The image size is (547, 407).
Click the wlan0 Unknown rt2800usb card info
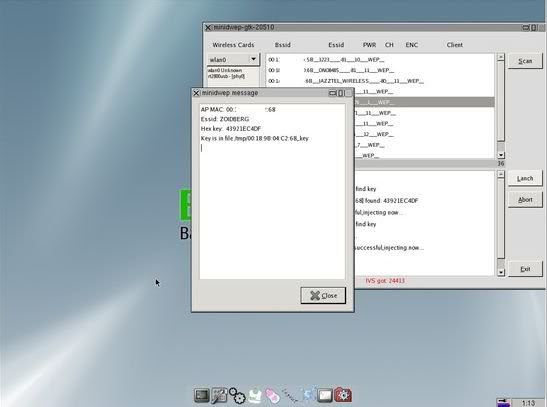[226, 73]
